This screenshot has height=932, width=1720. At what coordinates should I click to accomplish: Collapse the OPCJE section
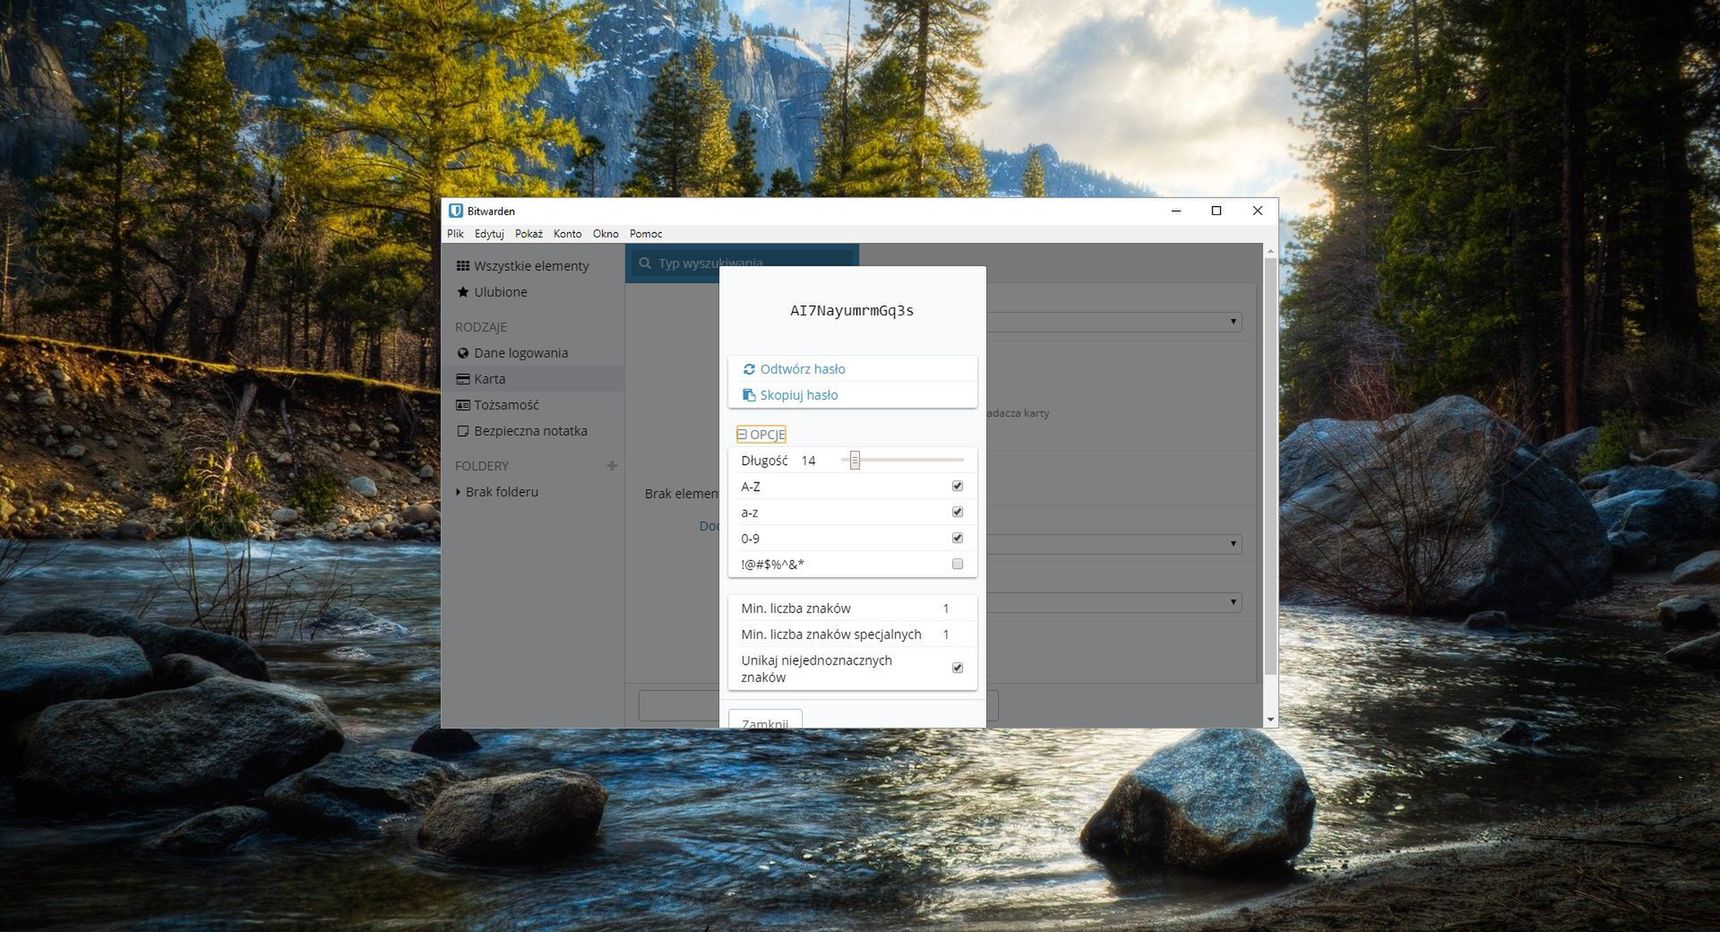coord(761,434)
